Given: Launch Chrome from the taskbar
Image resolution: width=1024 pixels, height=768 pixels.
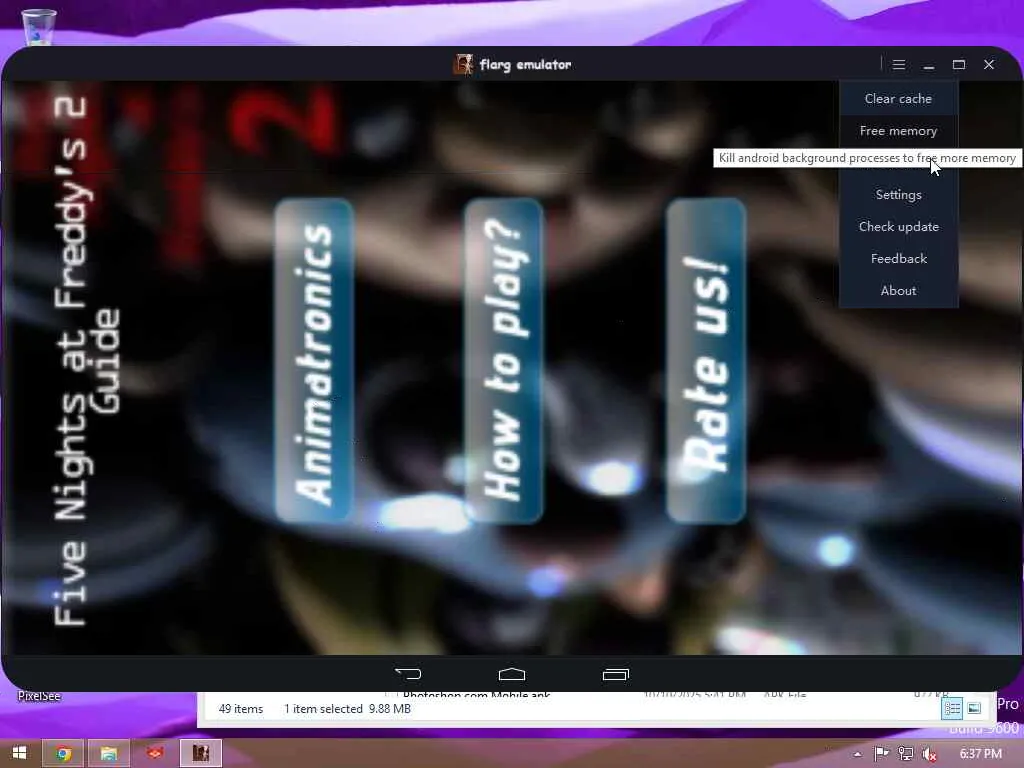Looking at the screenshot, I should (x=63, y=753).
